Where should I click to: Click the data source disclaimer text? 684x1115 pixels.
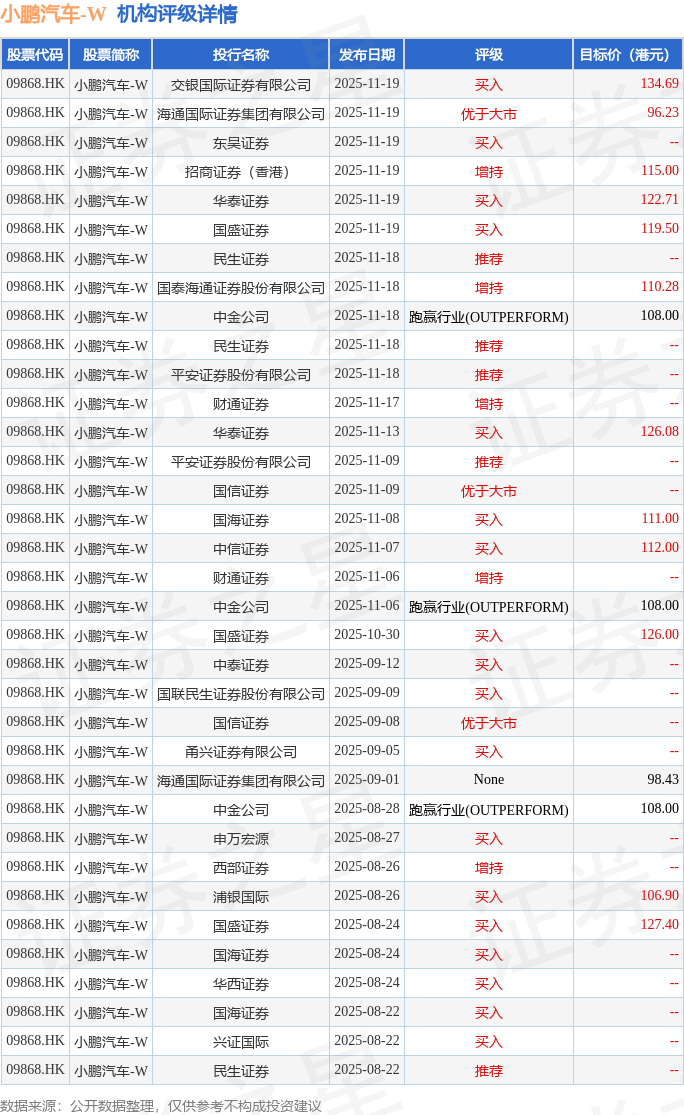161,1106
